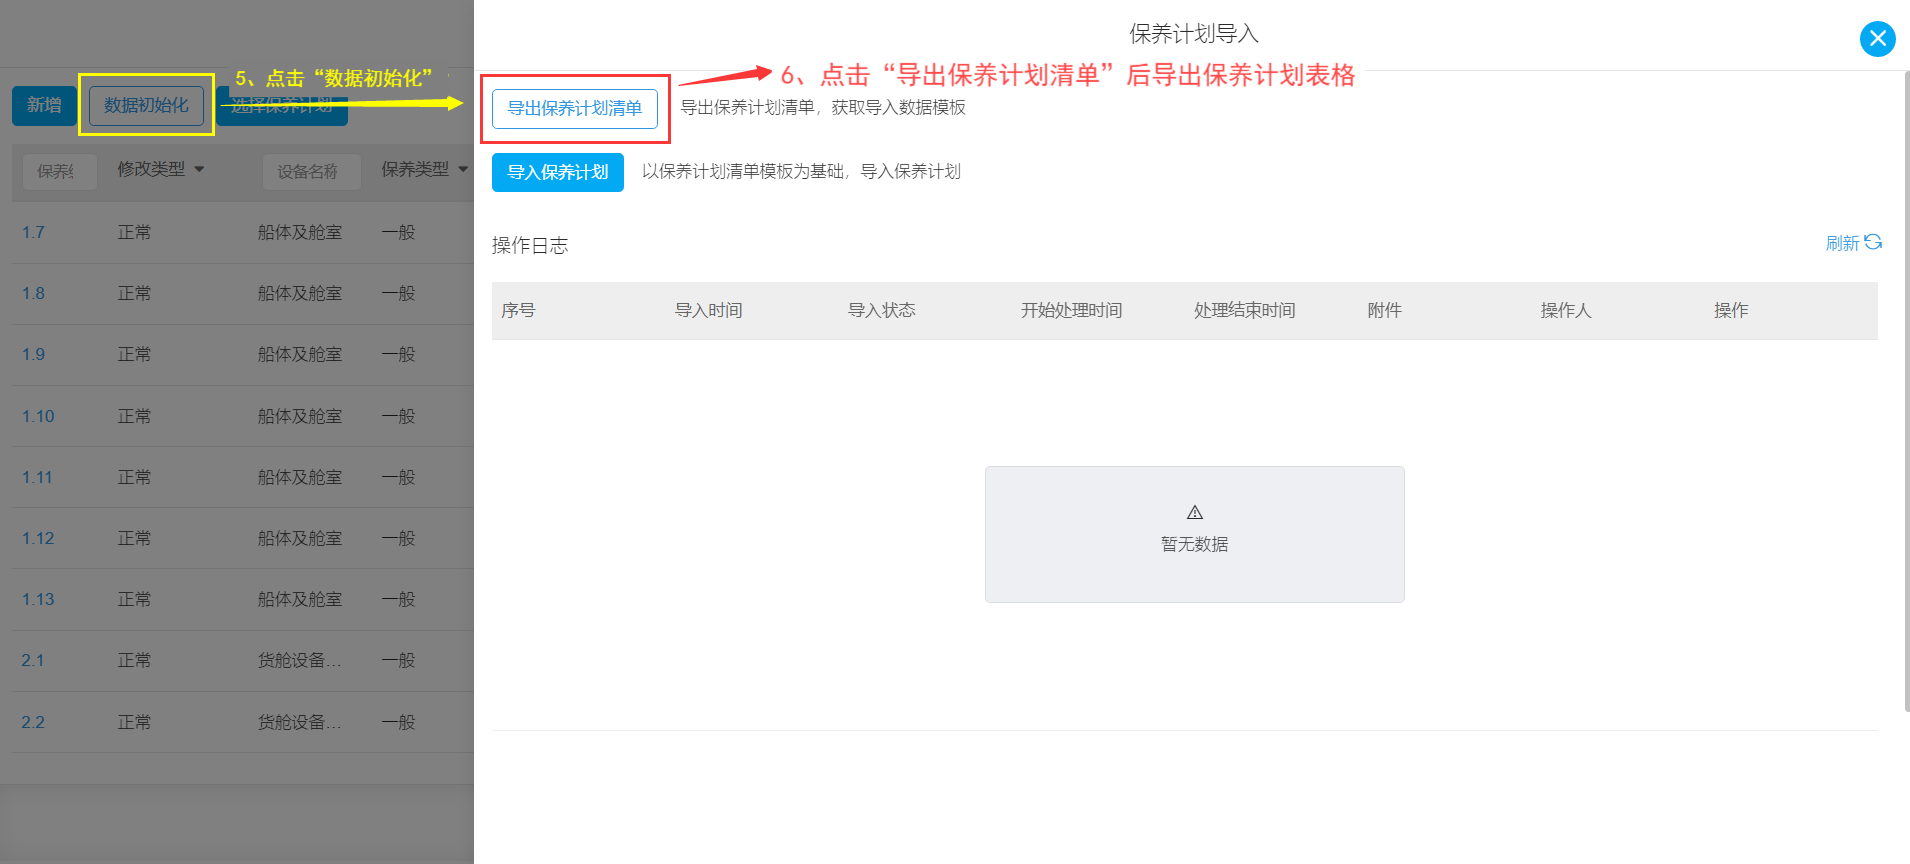Open the 保养类型 dropdown filter
Image resolution: width=1910 pixels, height=864 pixels.
click(424, 169)
